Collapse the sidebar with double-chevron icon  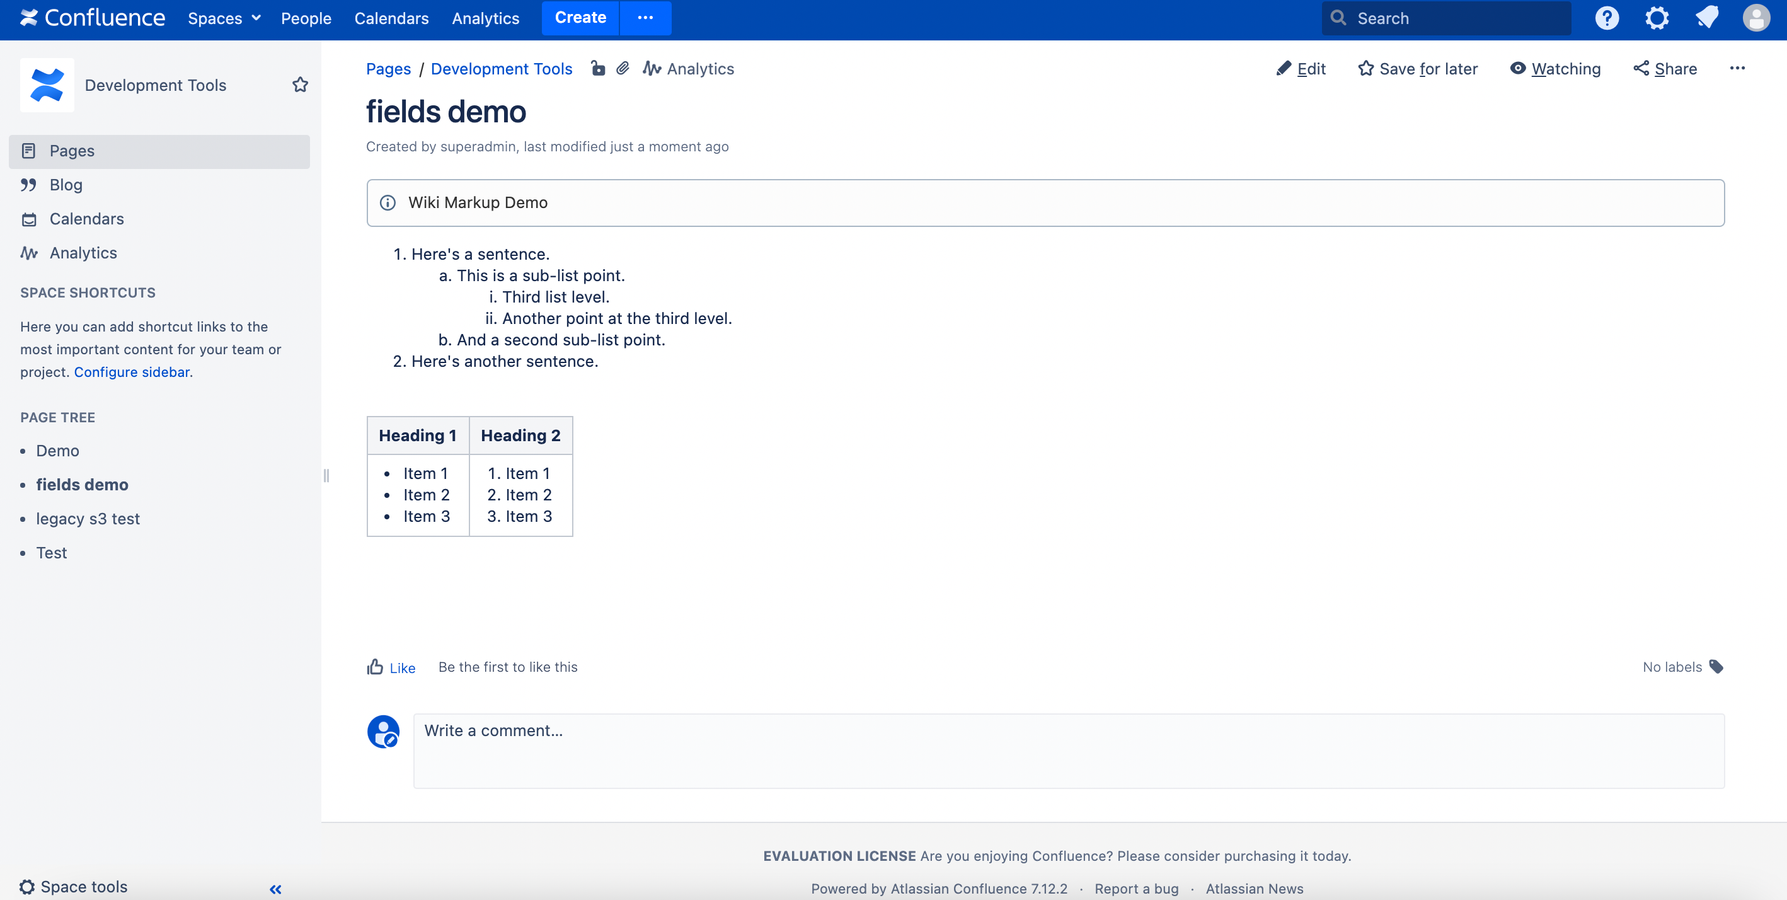pyautogui.click(x=275, y=889)
